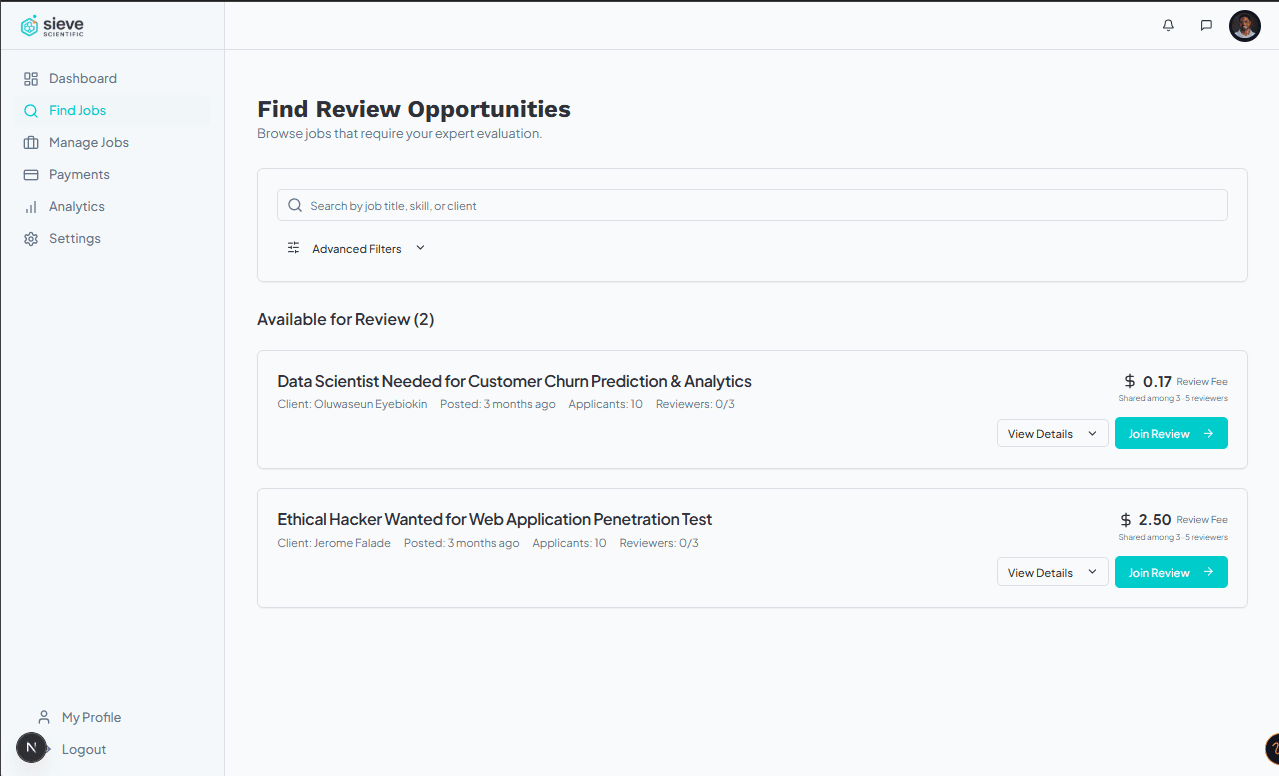Open your profile picture menu
The width and height of the screenshot is (1279, 776).
pos(1244,25)
